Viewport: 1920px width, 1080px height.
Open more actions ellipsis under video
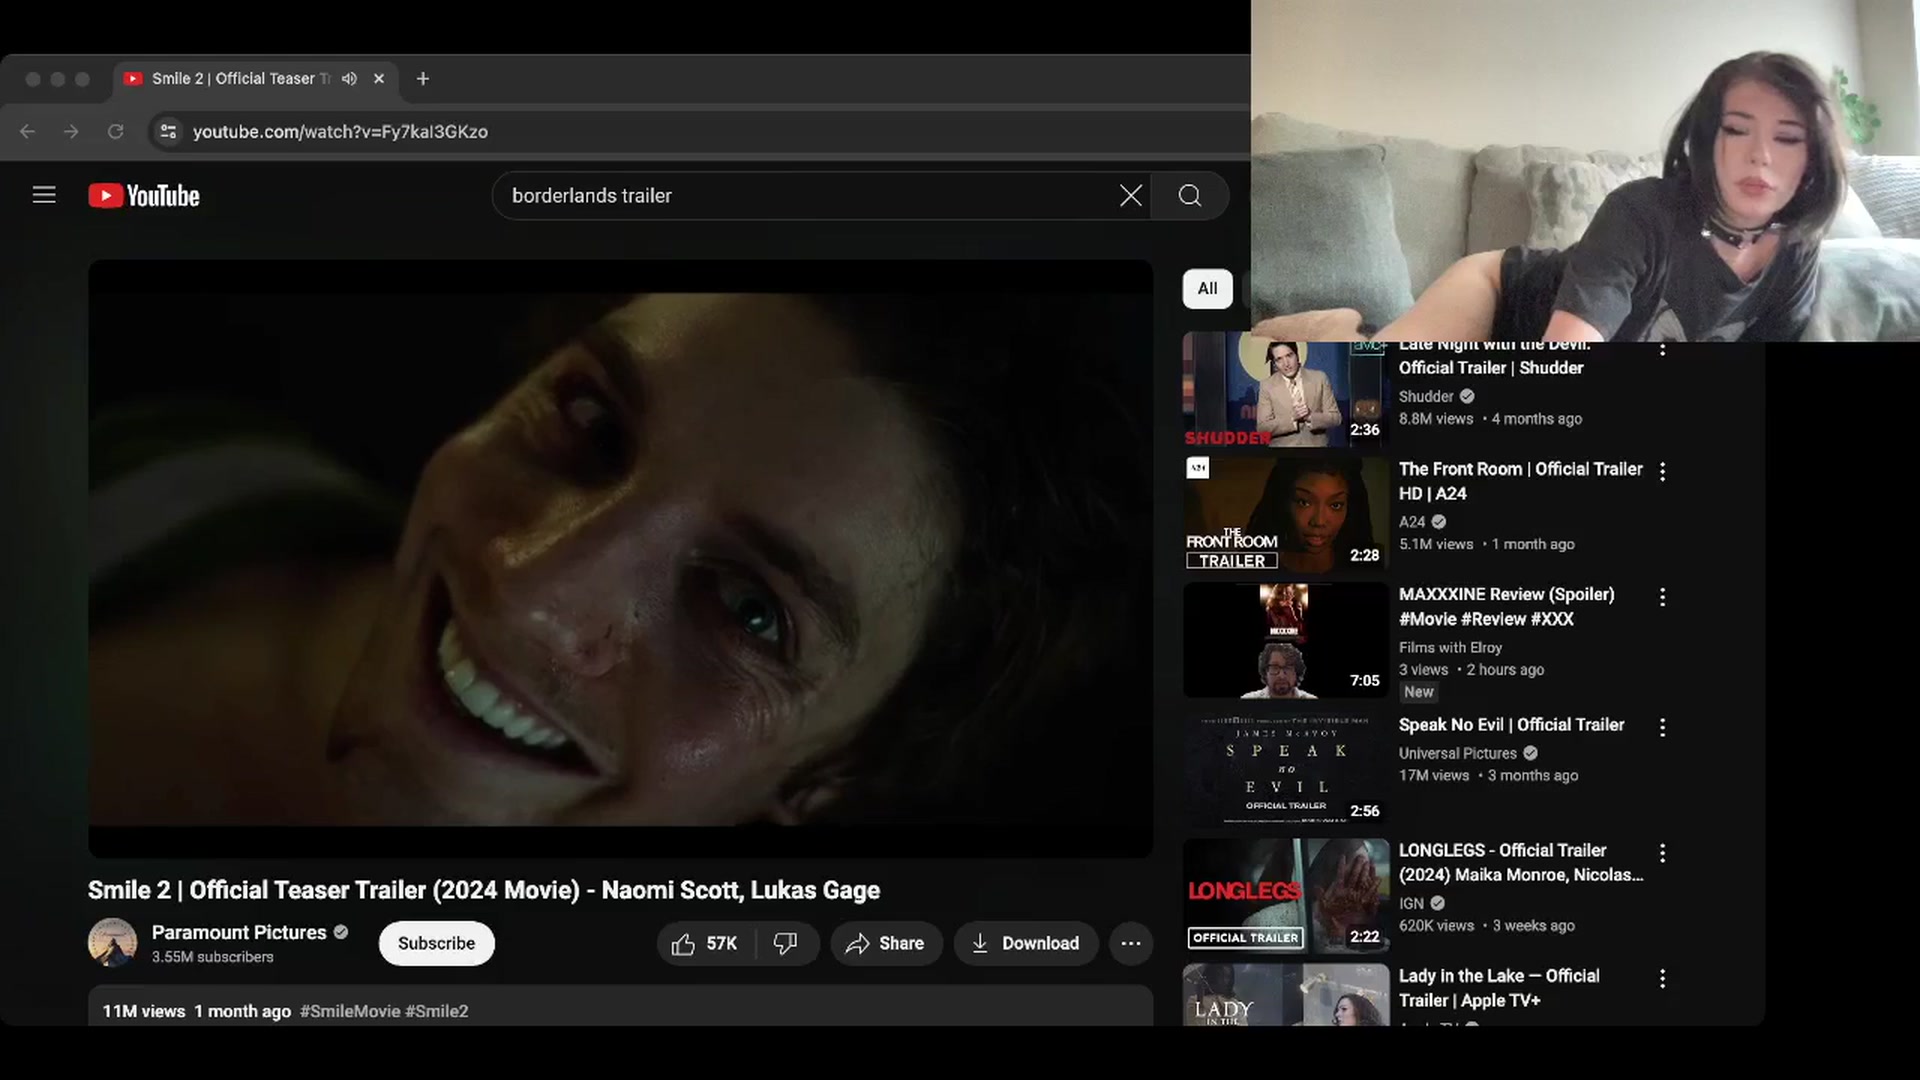pos(1130,943)
